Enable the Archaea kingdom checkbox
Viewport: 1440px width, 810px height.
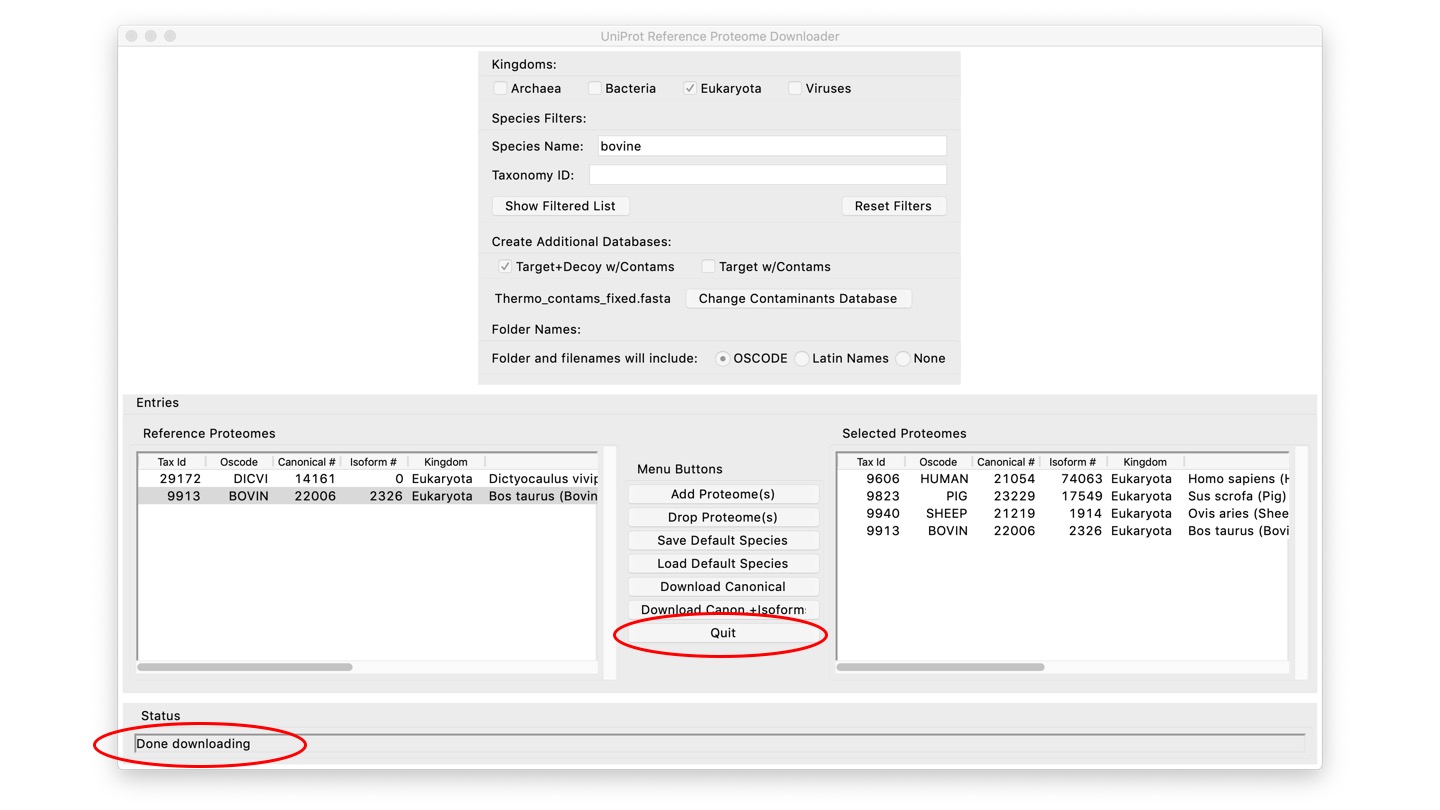pos(500,89)
